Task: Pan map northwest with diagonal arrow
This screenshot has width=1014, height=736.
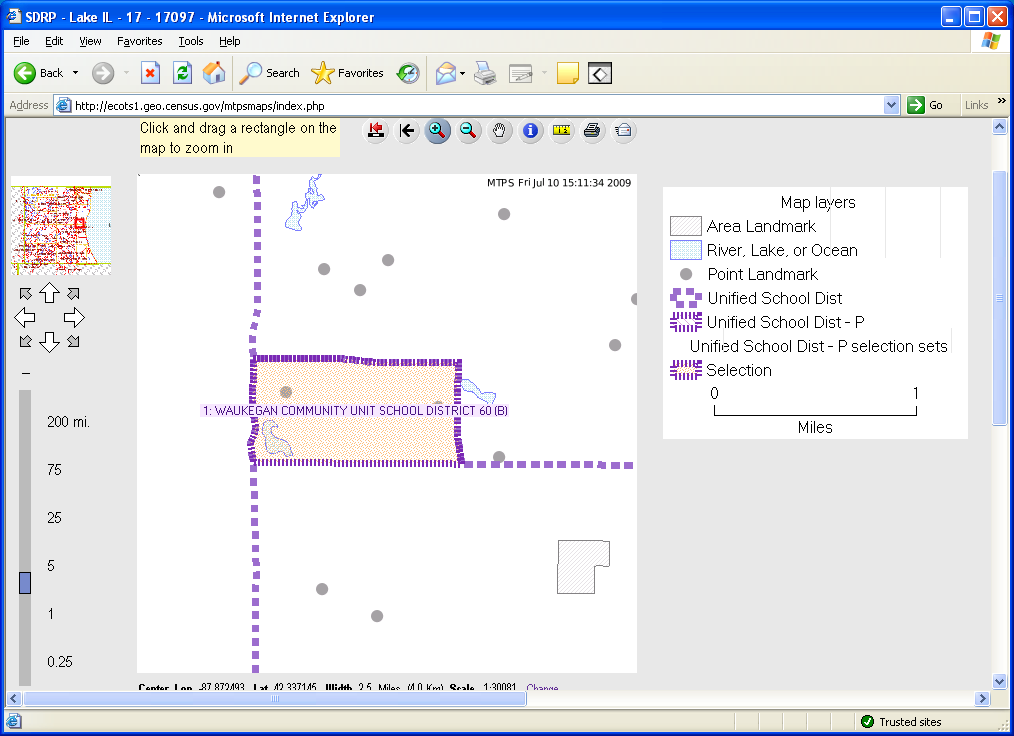Action: [x=25, y=294]
